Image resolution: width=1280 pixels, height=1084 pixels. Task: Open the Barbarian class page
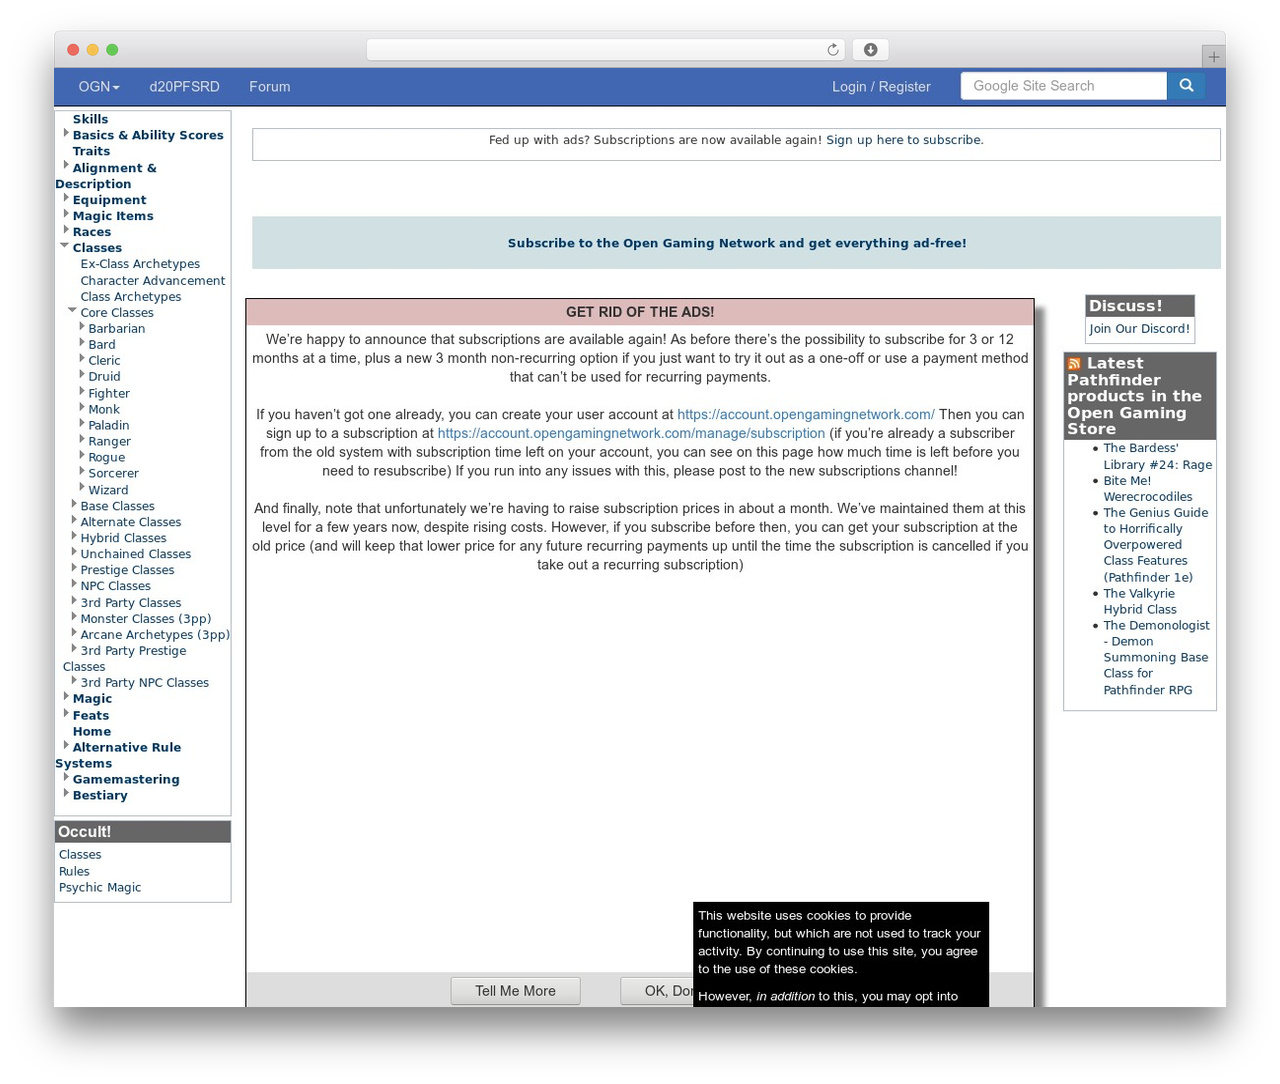(x=117, y=329)
